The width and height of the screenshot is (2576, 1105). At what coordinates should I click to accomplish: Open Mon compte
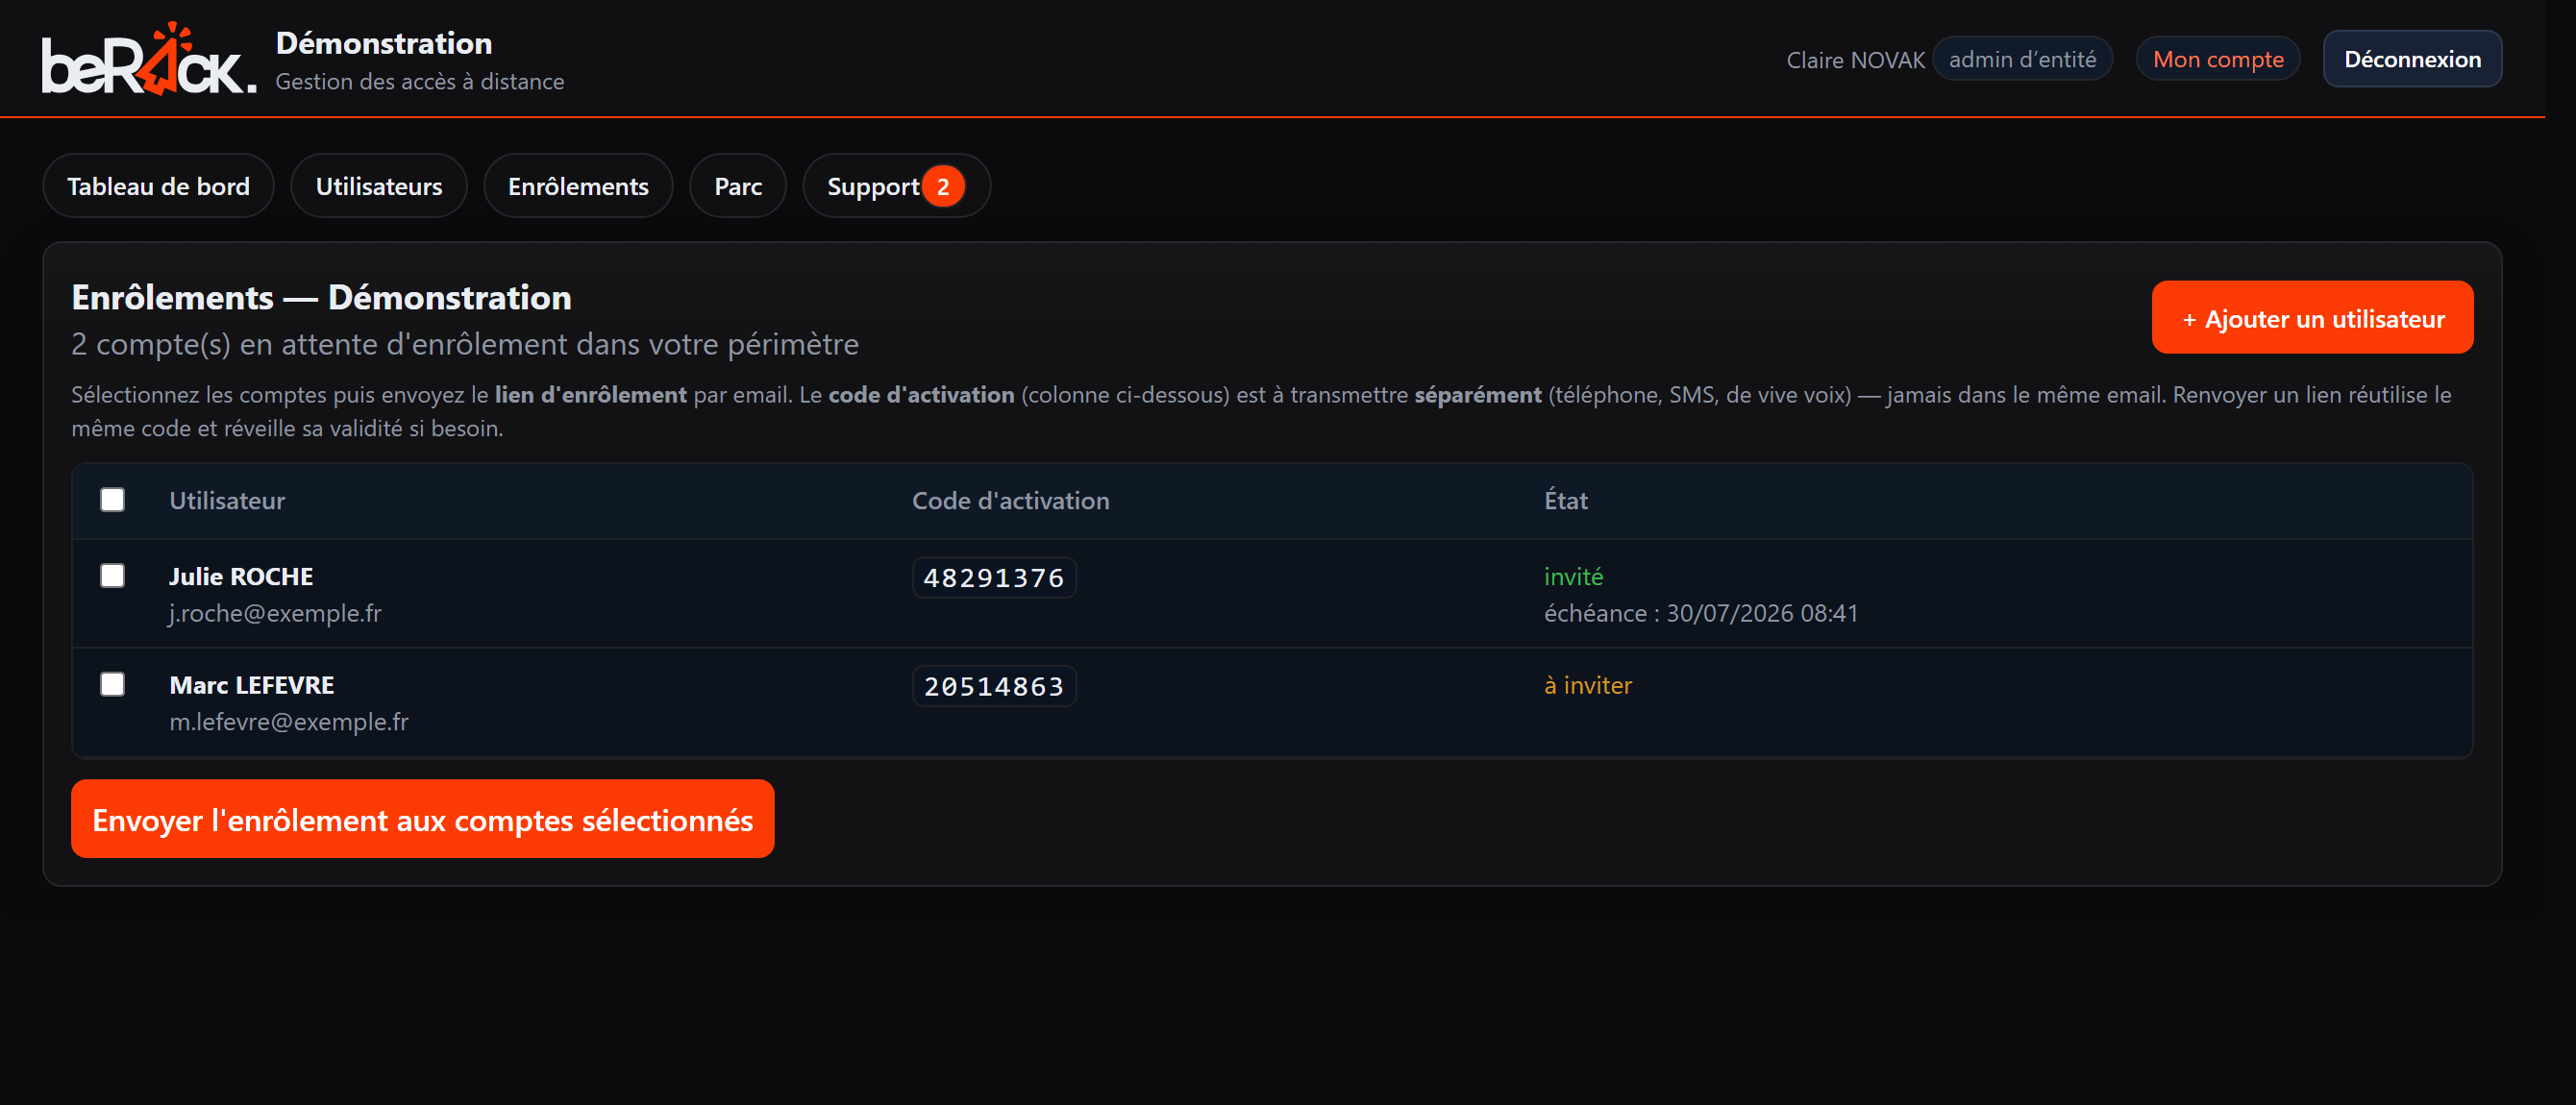point(2217,59)
